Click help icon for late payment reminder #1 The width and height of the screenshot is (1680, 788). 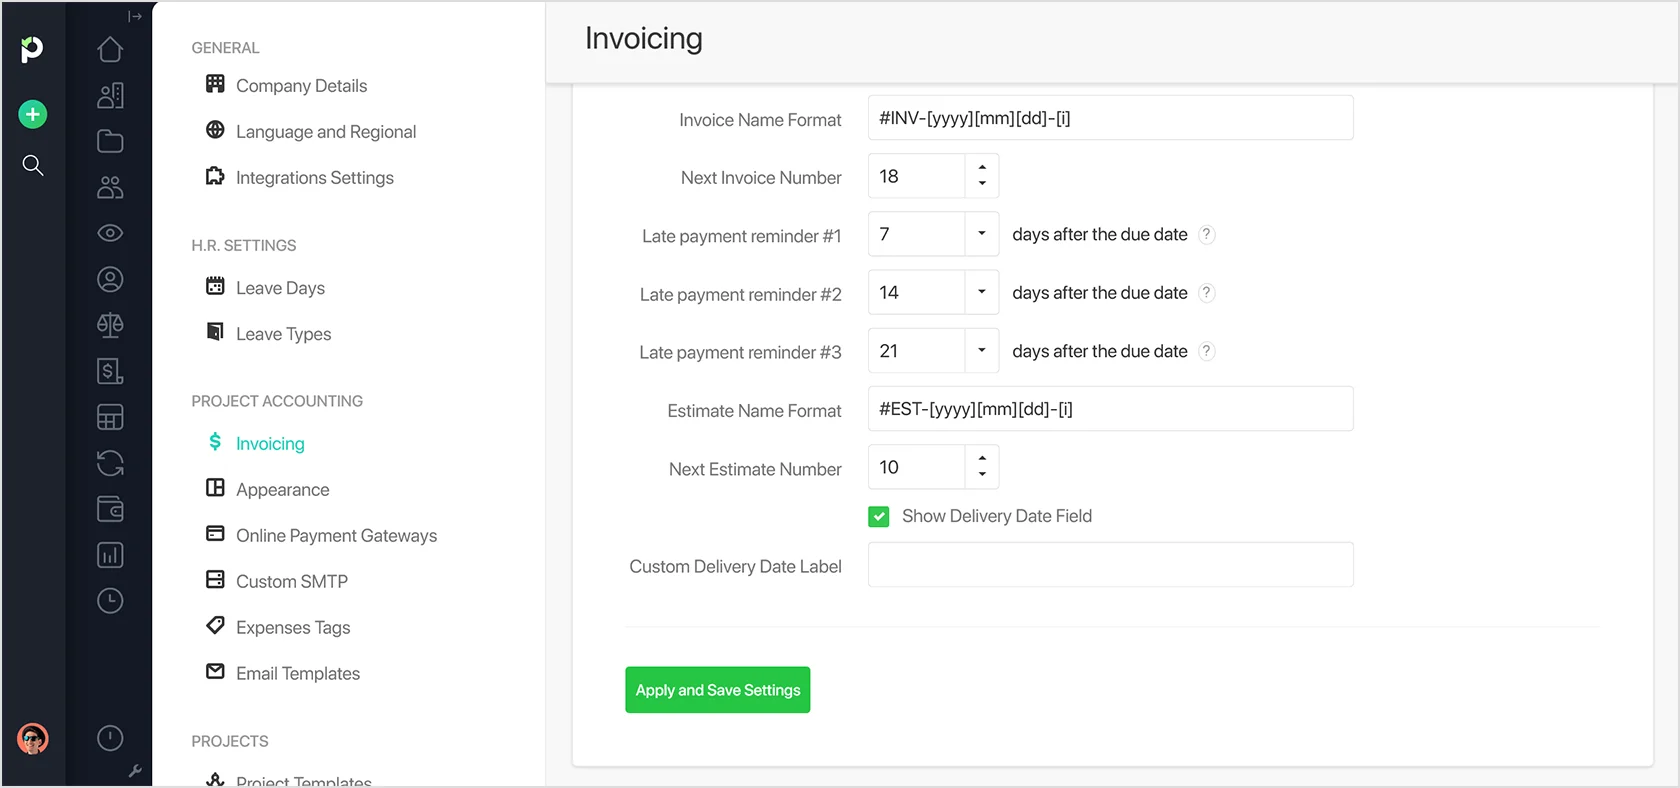[1207, 234]
